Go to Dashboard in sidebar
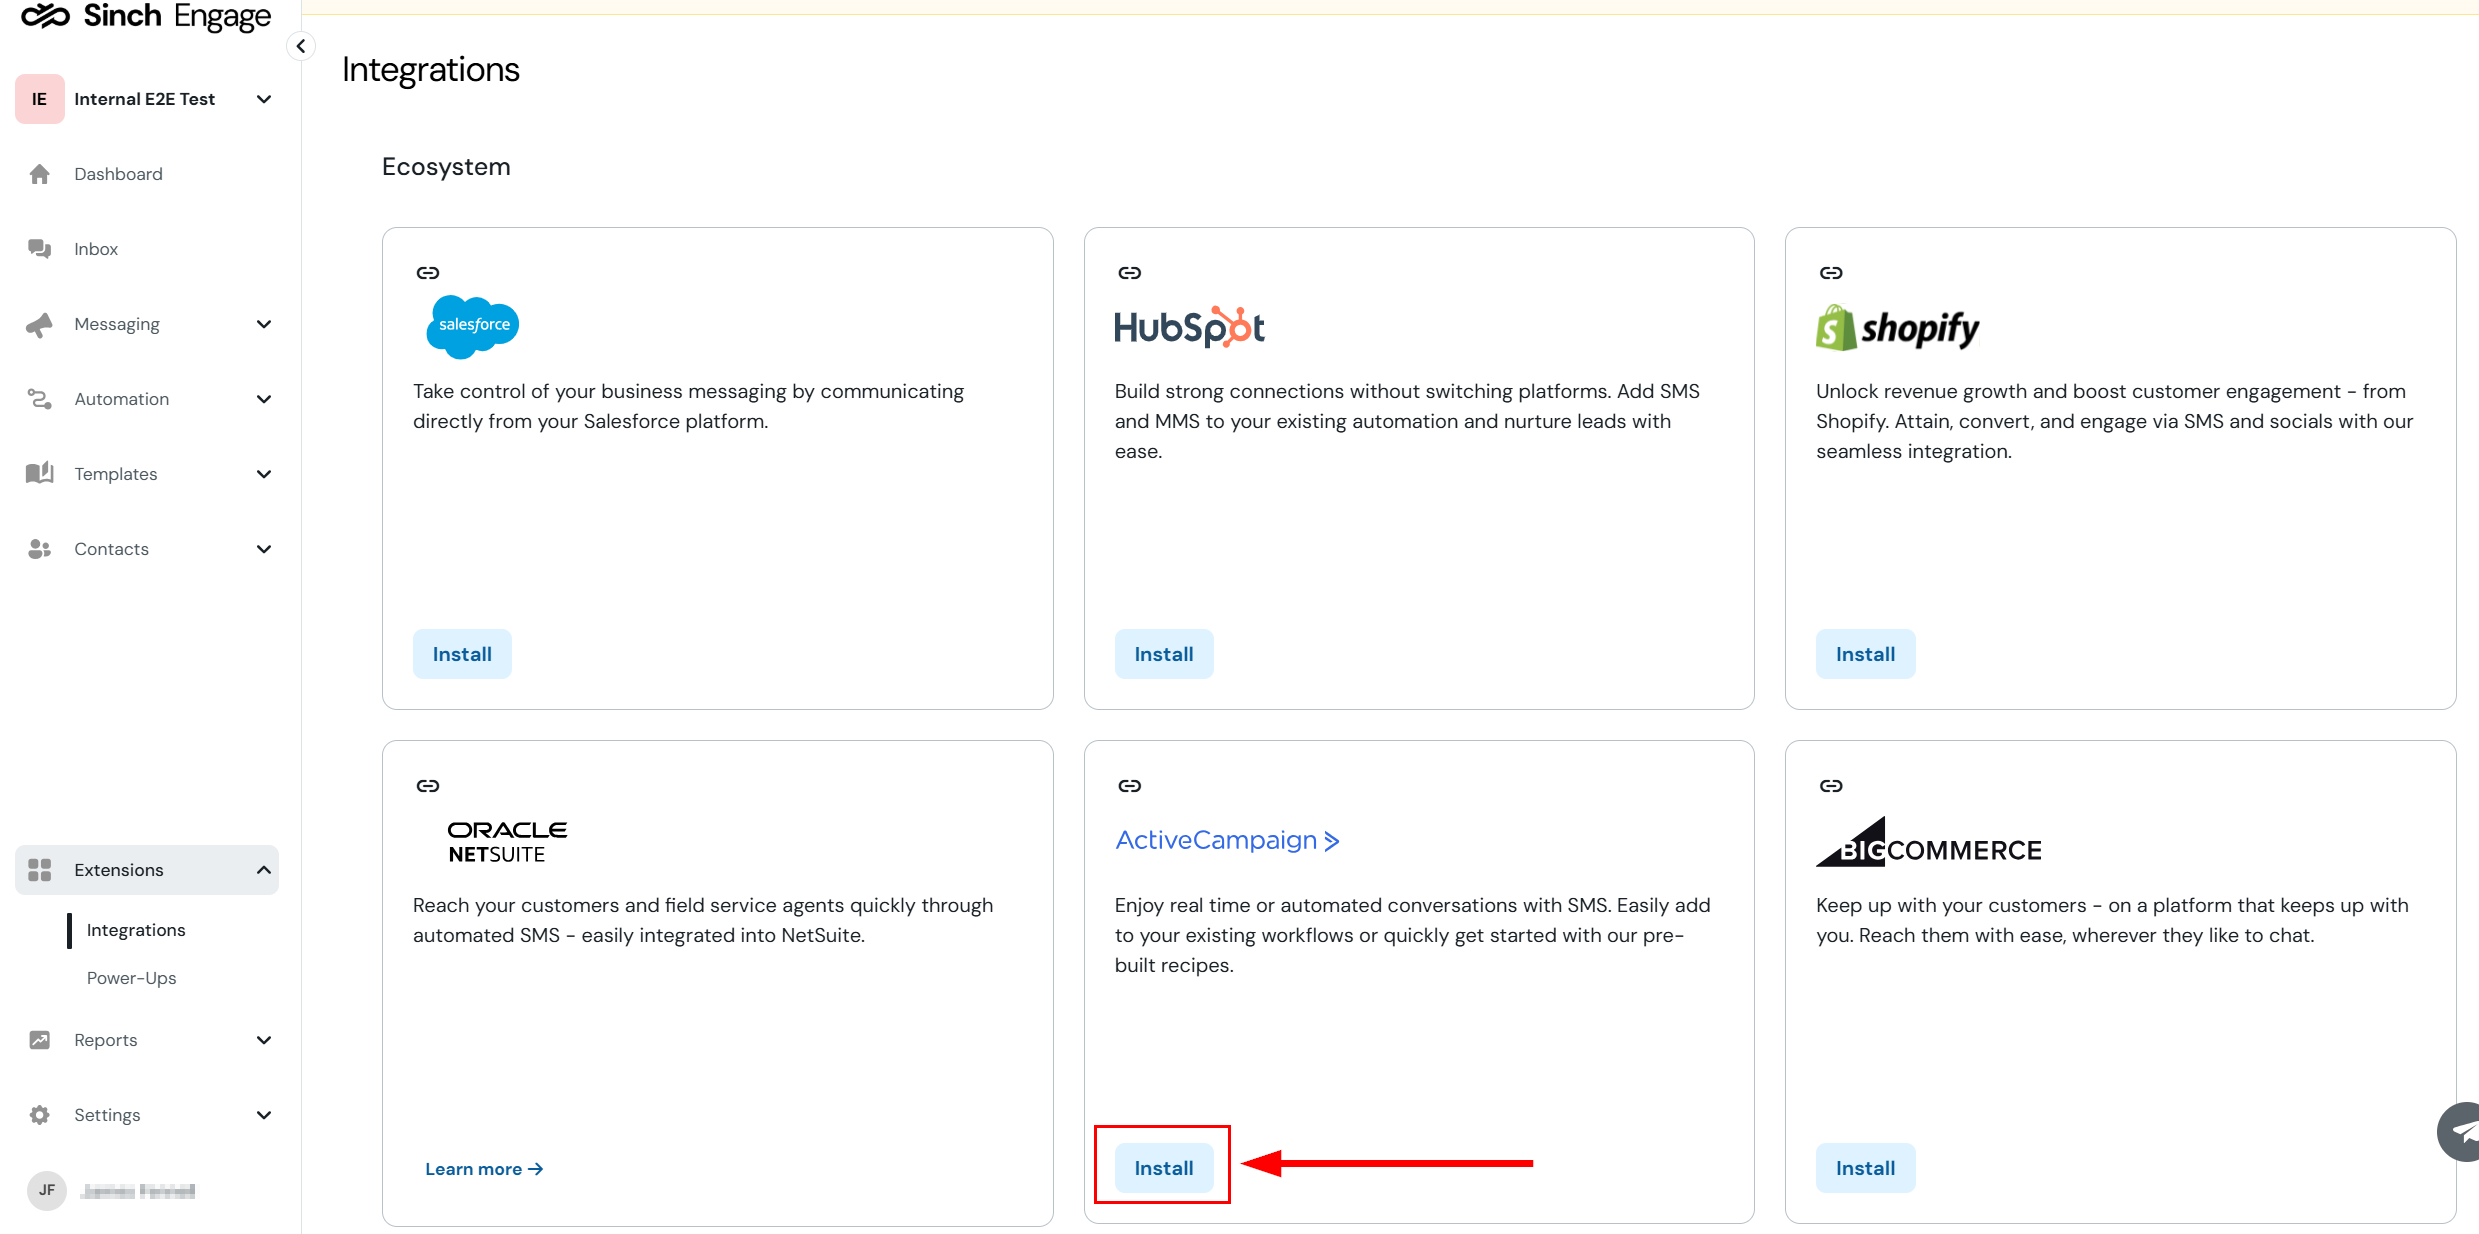This screenshot has width=2479, height=1234. click(147, 174)
